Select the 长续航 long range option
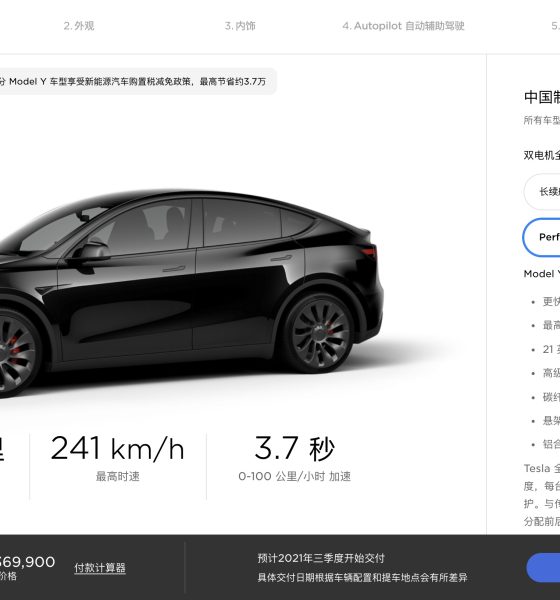The height and width of the screenshot is (600, 560). tap(542, 192)
